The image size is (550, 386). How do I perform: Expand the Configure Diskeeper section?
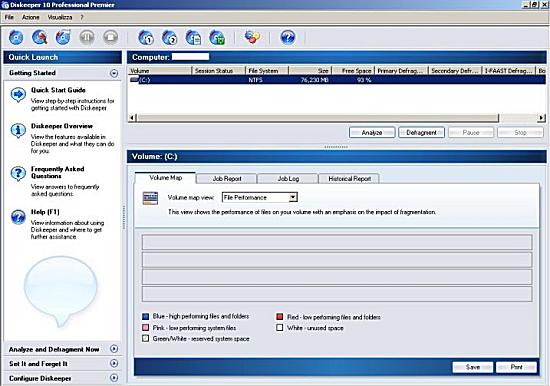tap(114, 378)
